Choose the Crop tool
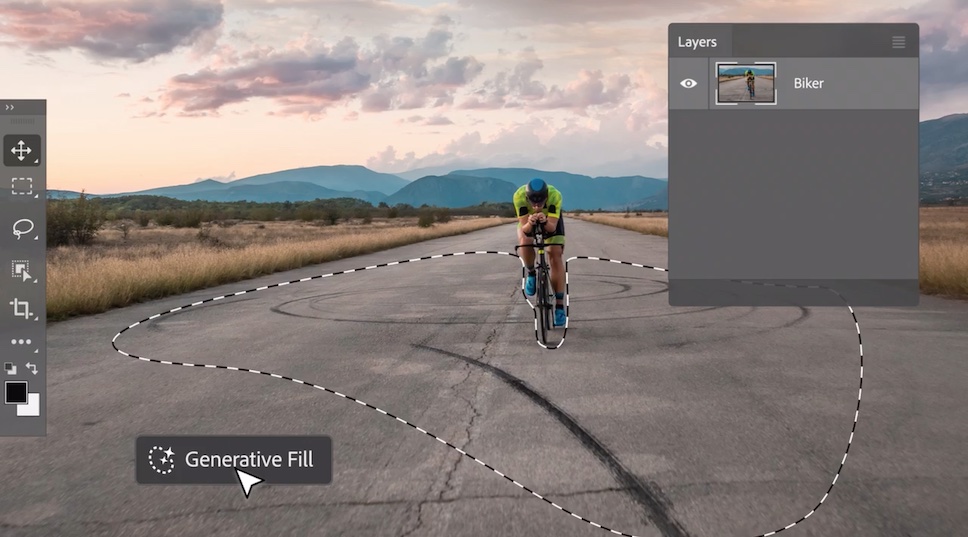This screenshot has width=968, height=537. point(21,308)
